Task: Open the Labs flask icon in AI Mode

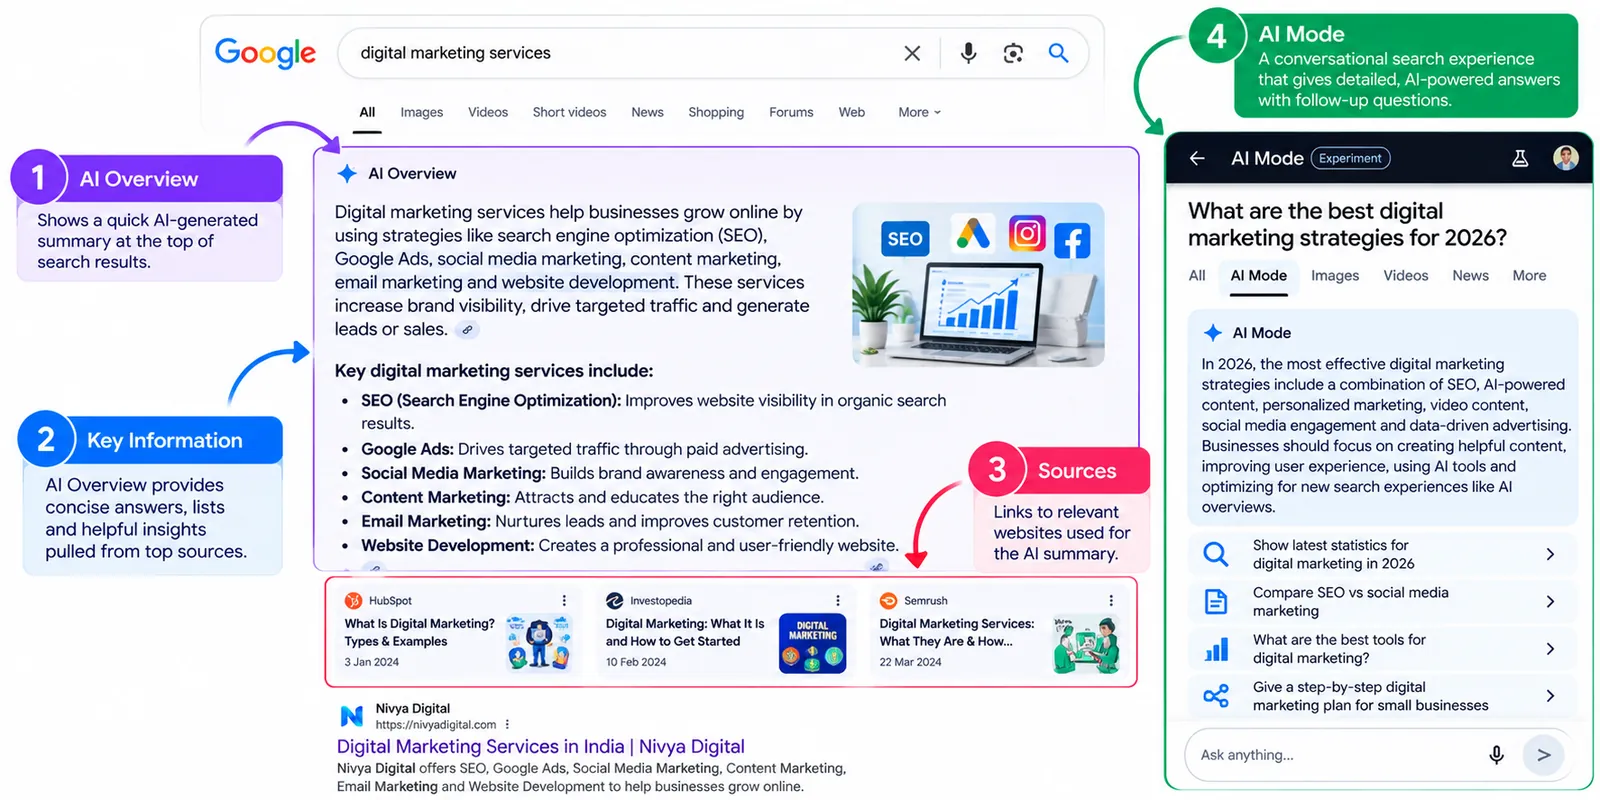Action: pos(1520,158)
